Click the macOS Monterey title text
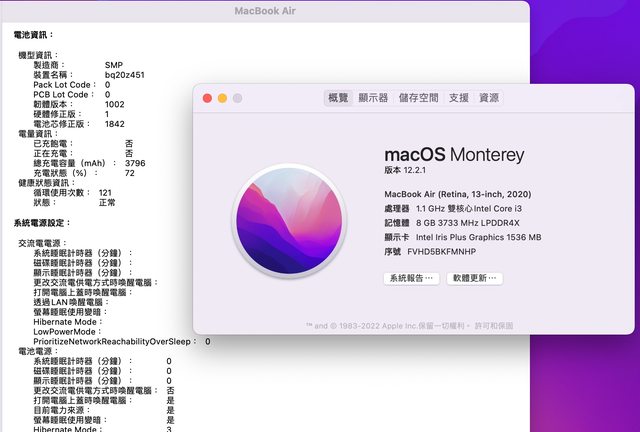Image resolution: width=640 pixels, height=432 pixels. pyautogui.click(x=454, y=154)
